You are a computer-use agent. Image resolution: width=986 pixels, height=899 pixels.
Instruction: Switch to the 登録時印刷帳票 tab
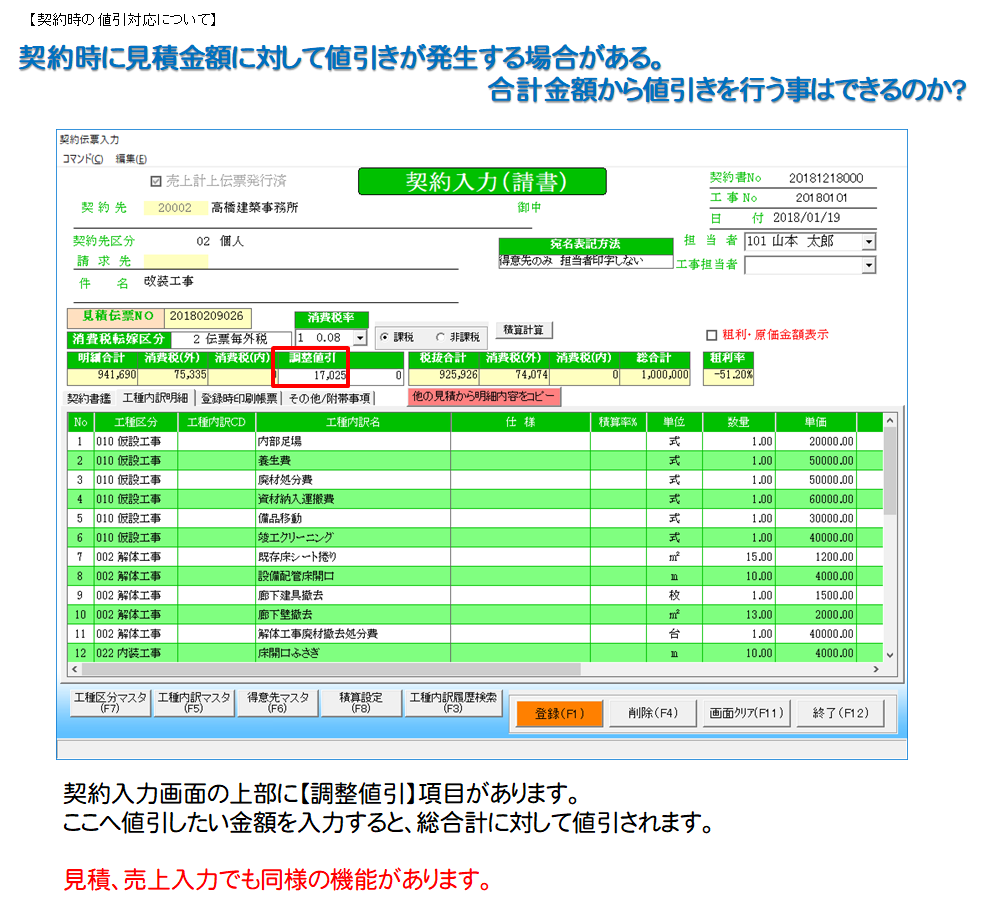240,398
